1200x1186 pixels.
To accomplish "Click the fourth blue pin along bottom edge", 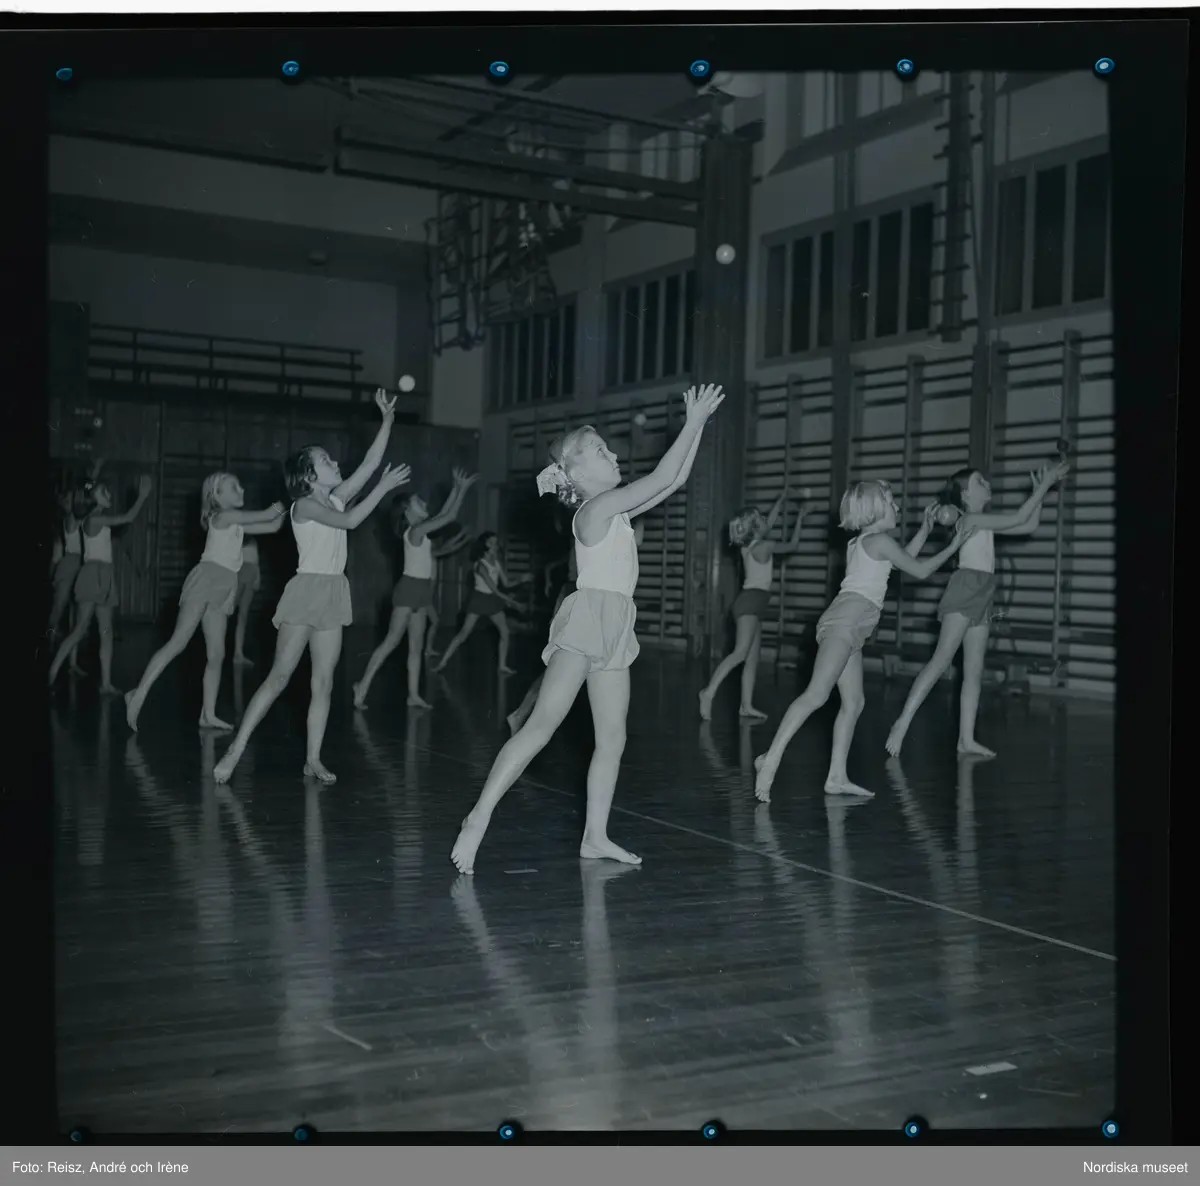I will point(710,1130).
